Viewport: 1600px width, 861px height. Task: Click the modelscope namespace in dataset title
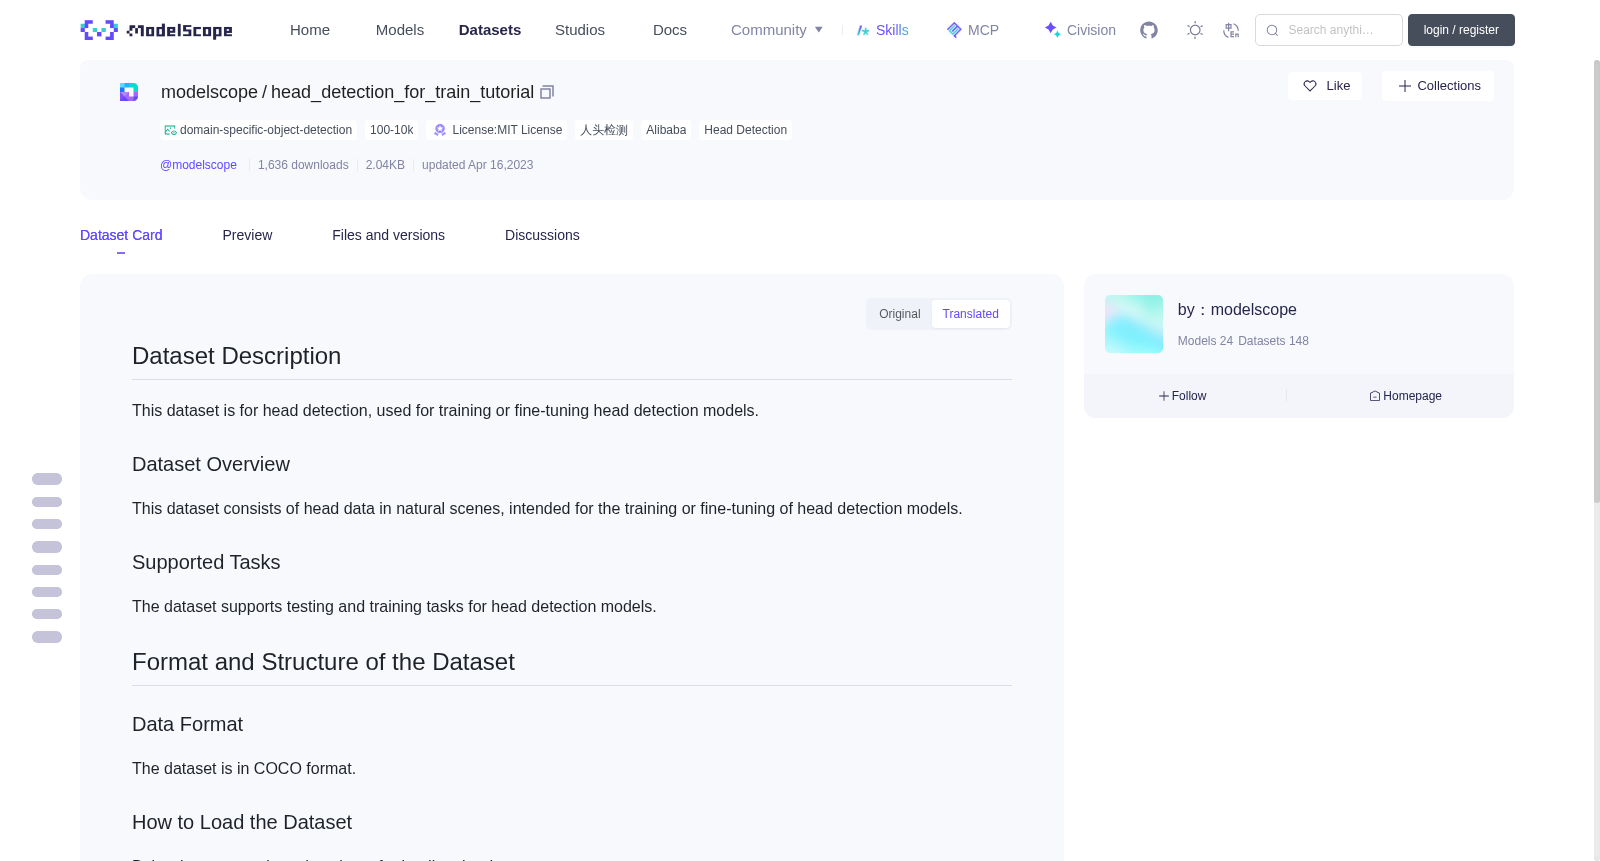[x=209, y=92]
